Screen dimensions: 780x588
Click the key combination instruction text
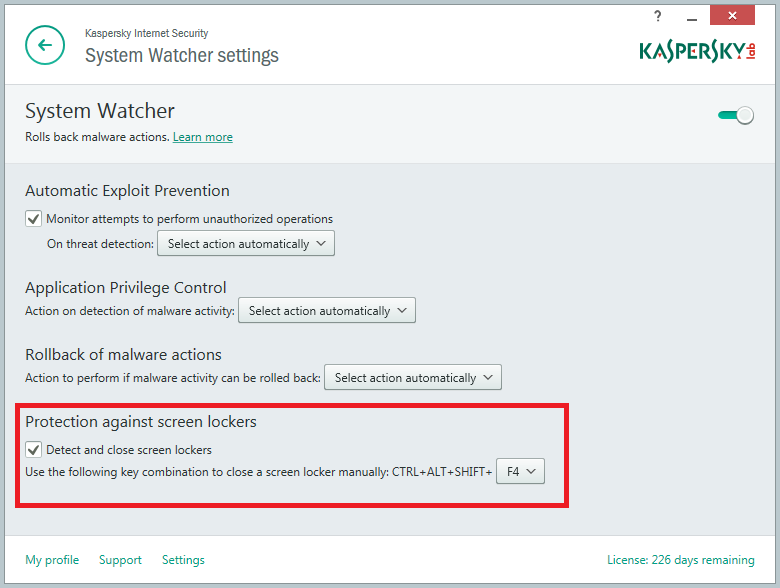pyautogui.click(x=259, y=472)
